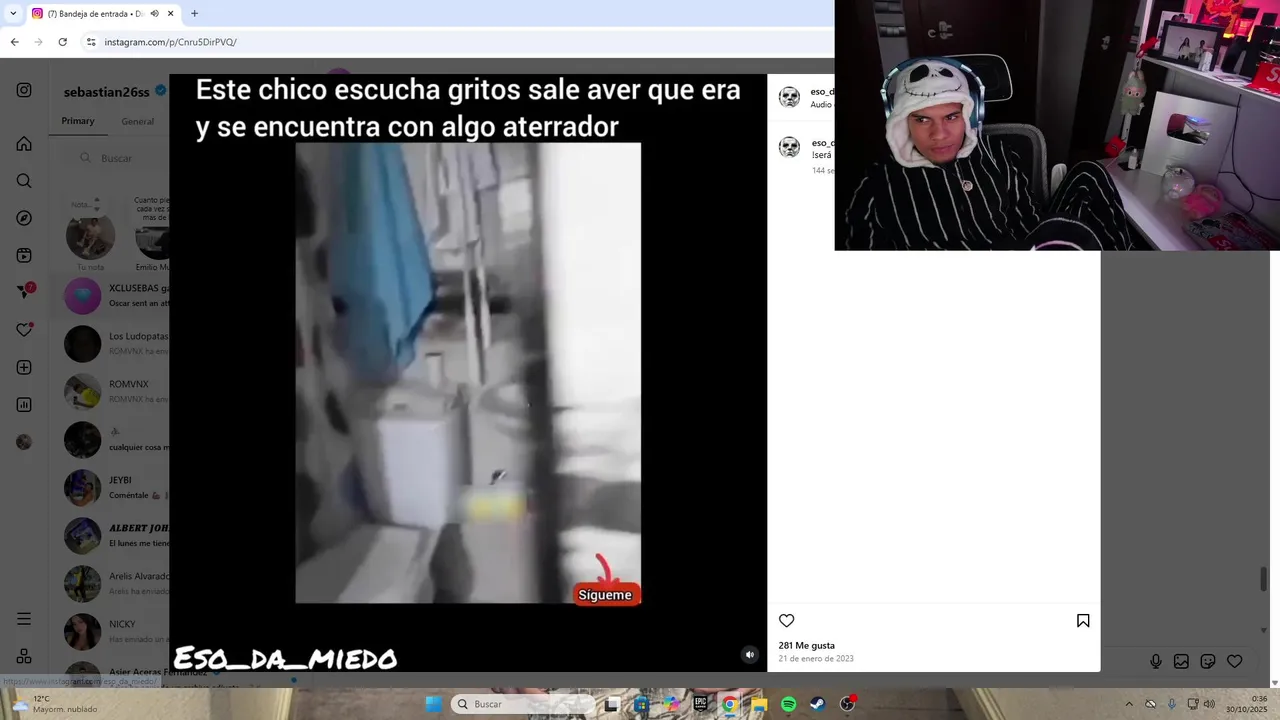
Task: Click the sebastian26ss account name
Action: tap(106, 92)
